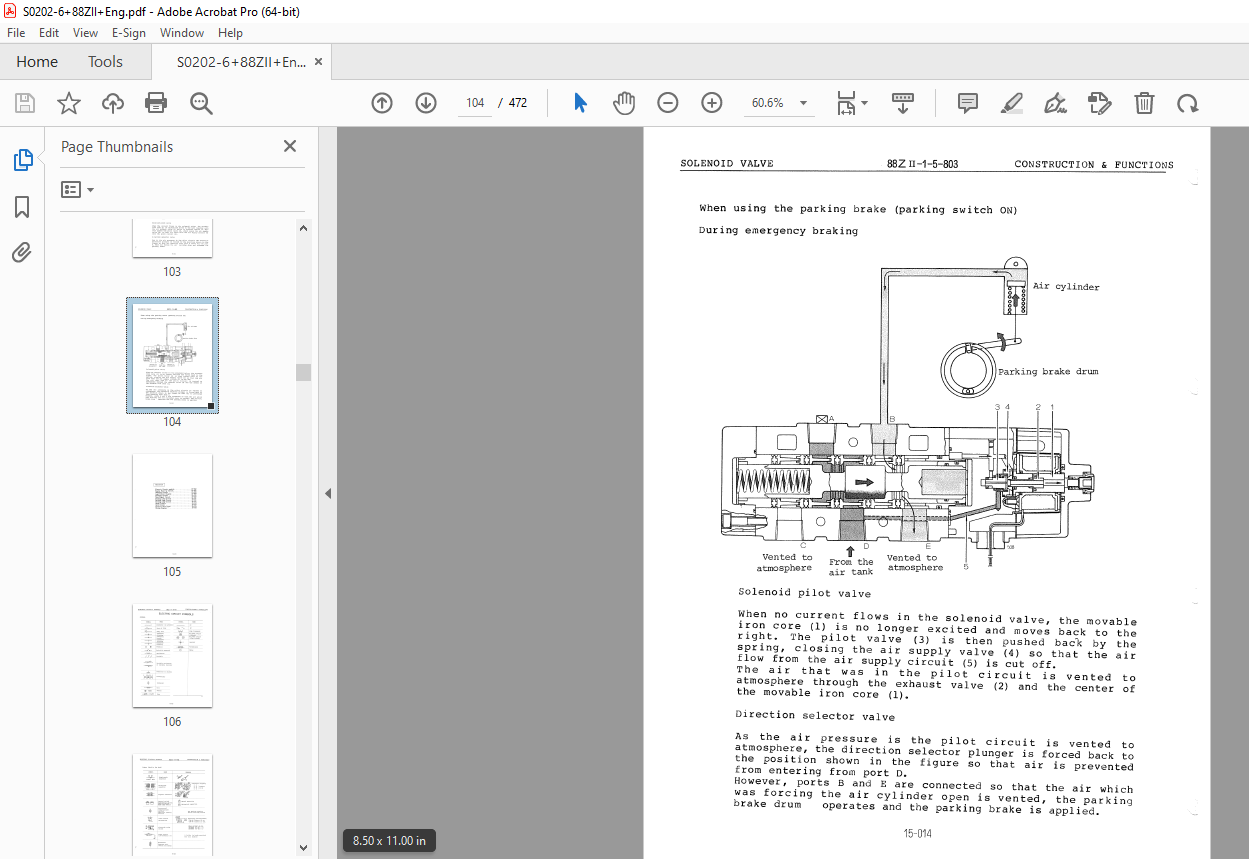
Task: Open the Window menu
Action: pos(182,33)
